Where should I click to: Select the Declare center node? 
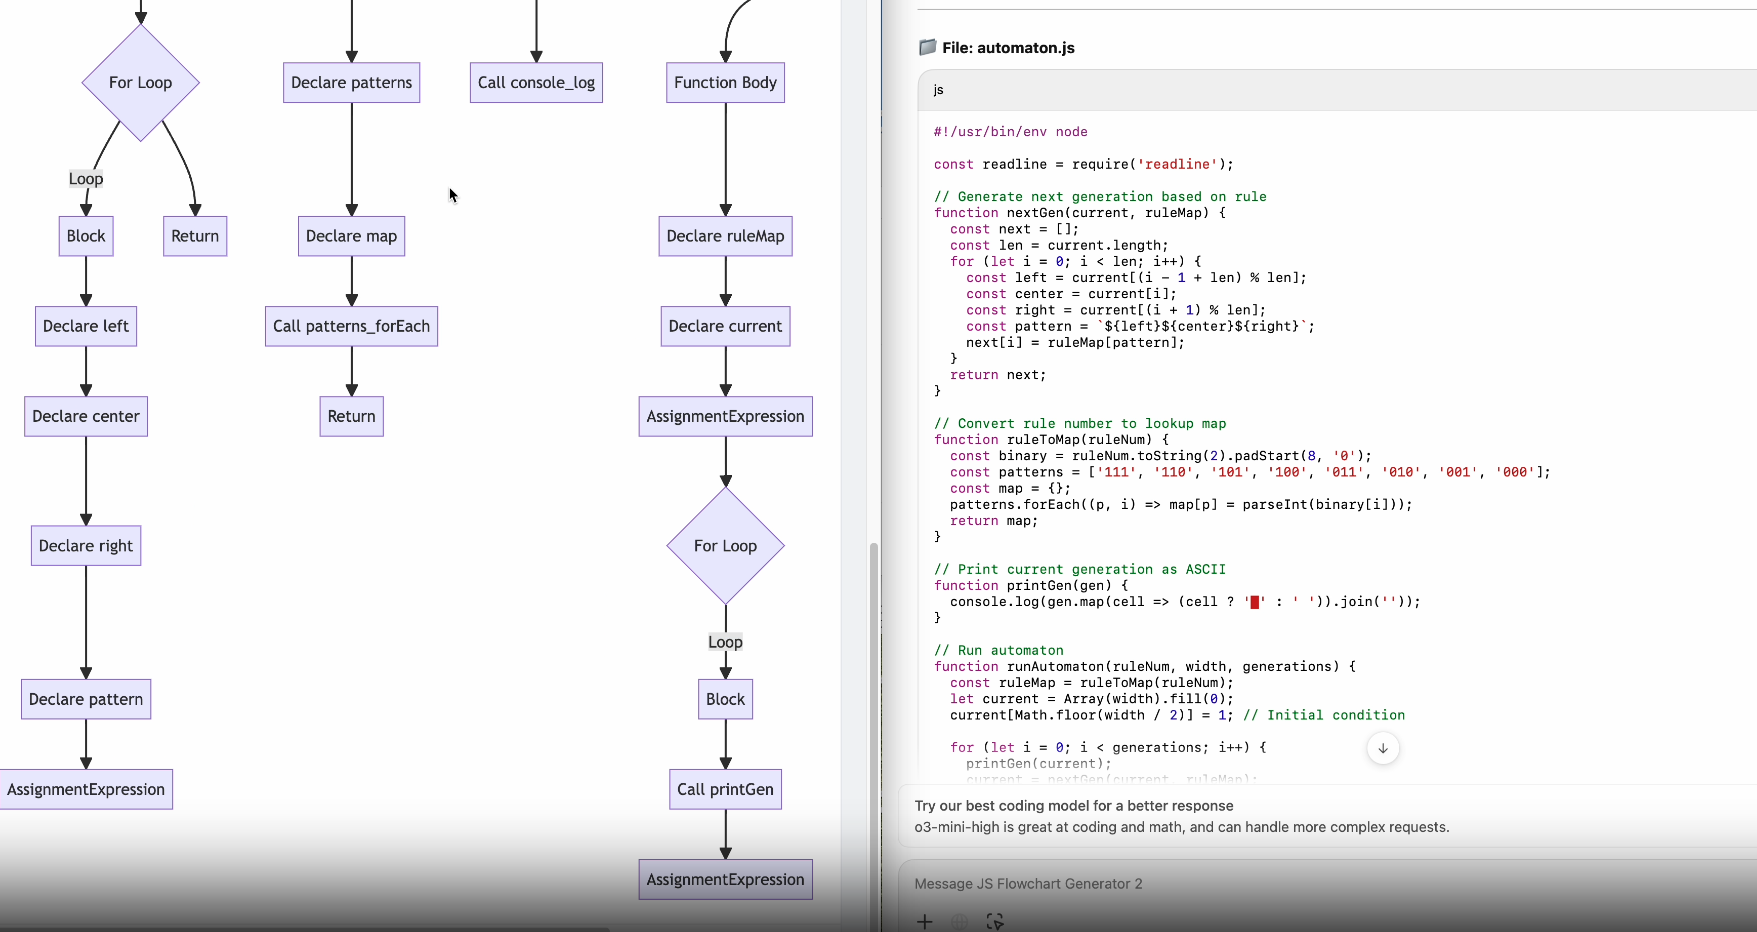86,417
